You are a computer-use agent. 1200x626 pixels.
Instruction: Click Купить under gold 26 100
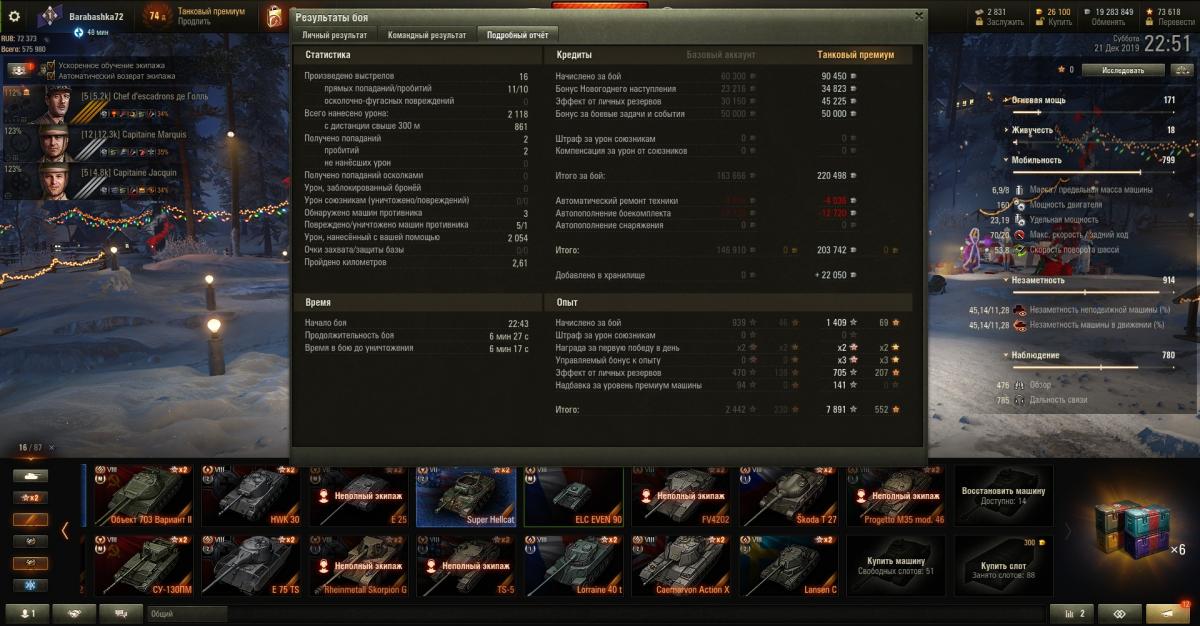click(1059, 22)
